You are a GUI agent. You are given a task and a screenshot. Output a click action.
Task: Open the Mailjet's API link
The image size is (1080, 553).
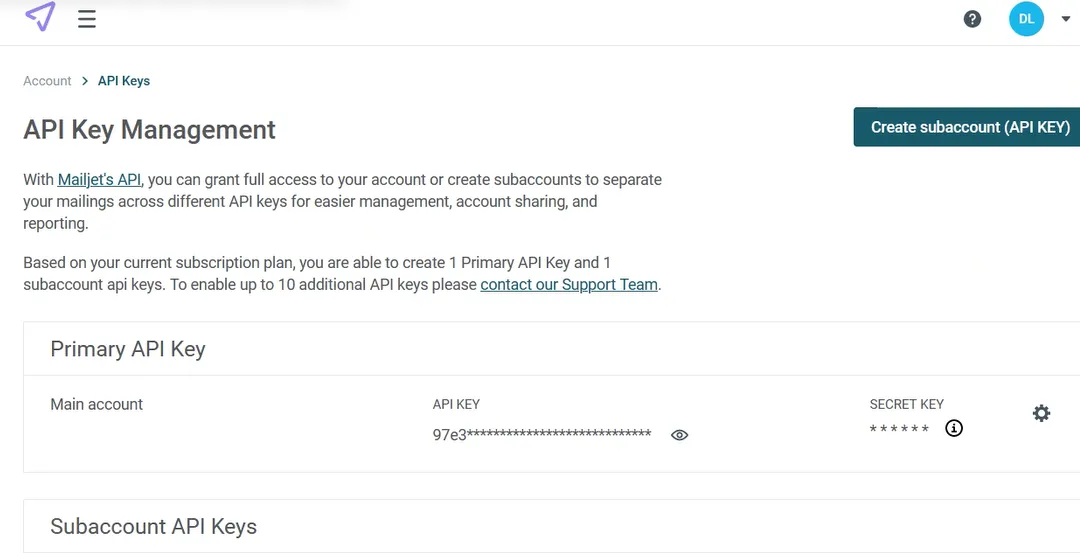click(99, 180)
